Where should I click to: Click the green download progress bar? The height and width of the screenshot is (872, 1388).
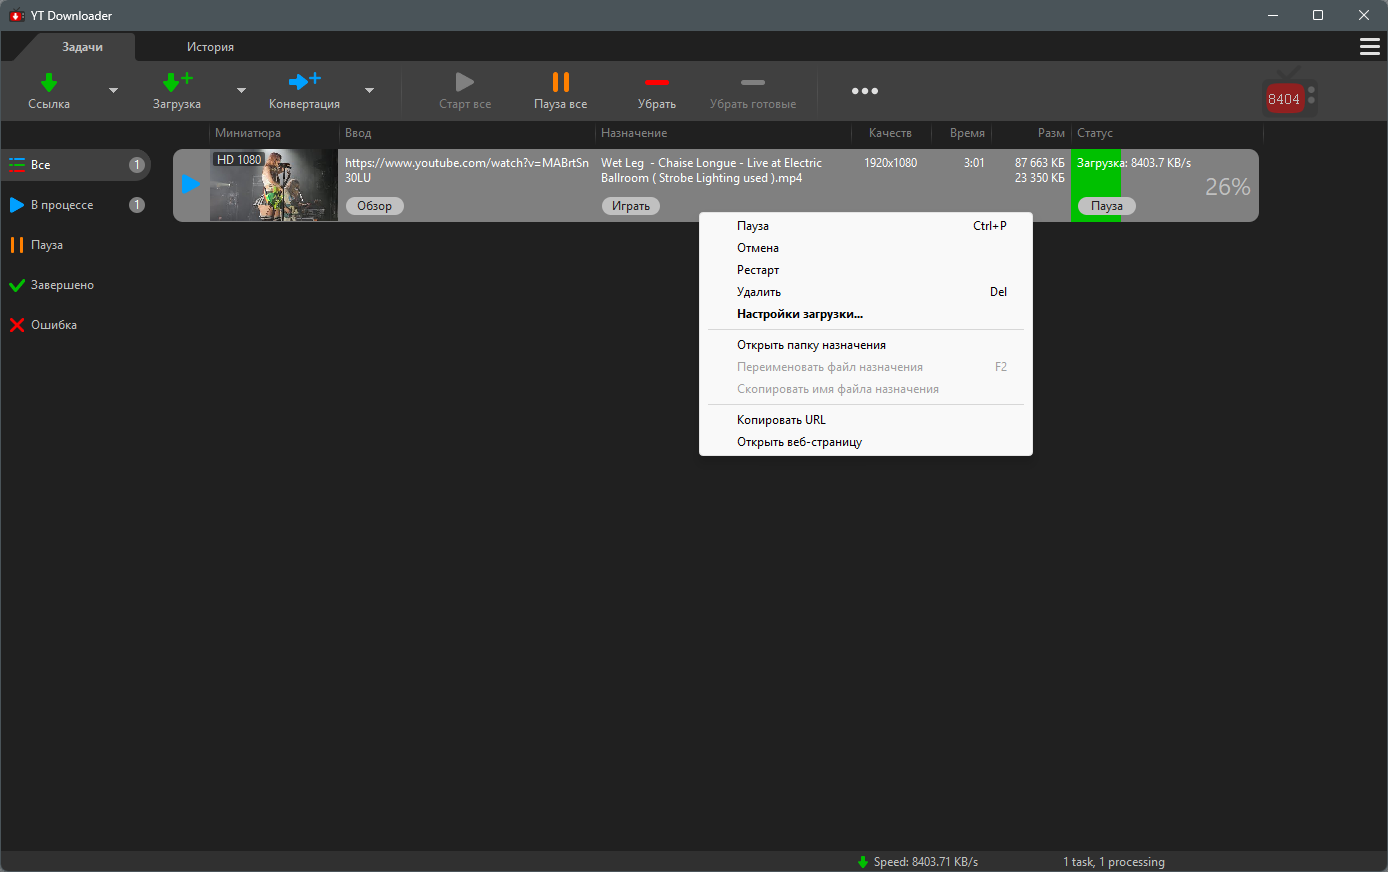point(1096,185)
